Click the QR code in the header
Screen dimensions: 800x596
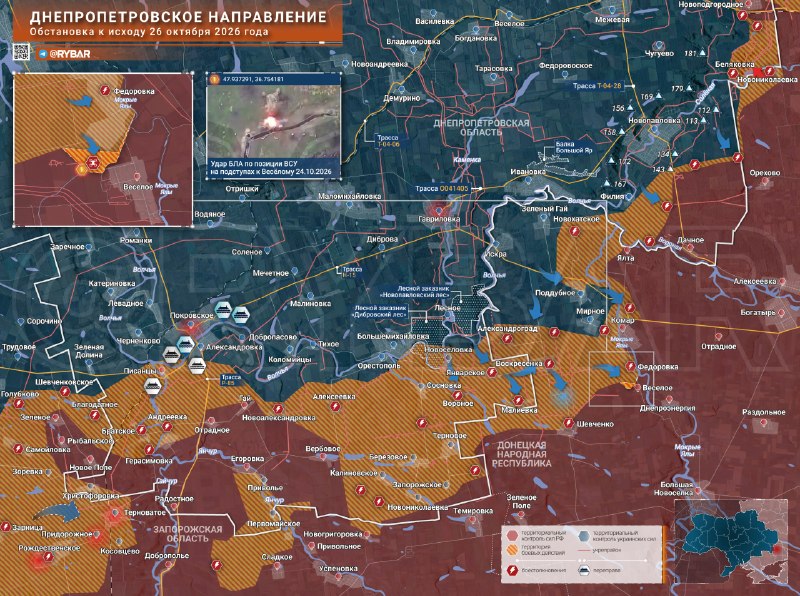(x=21, y=52)
